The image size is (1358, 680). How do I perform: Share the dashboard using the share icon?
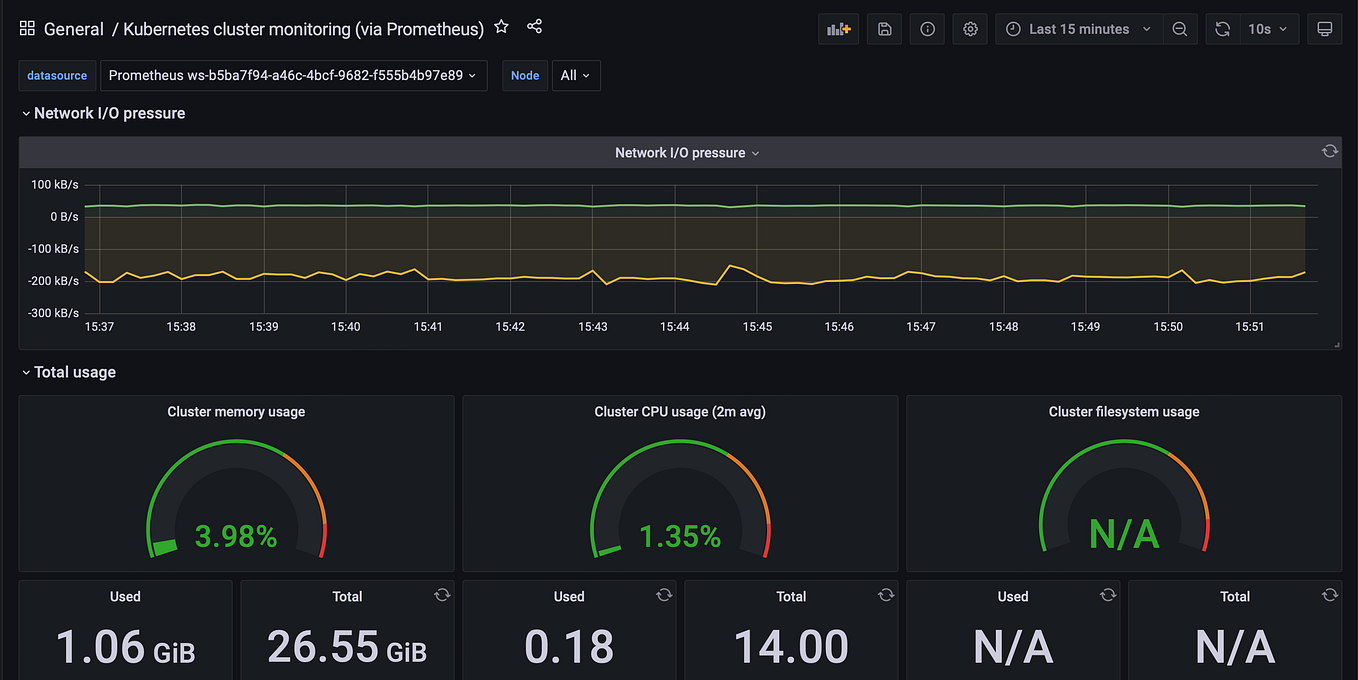(534, 27)
